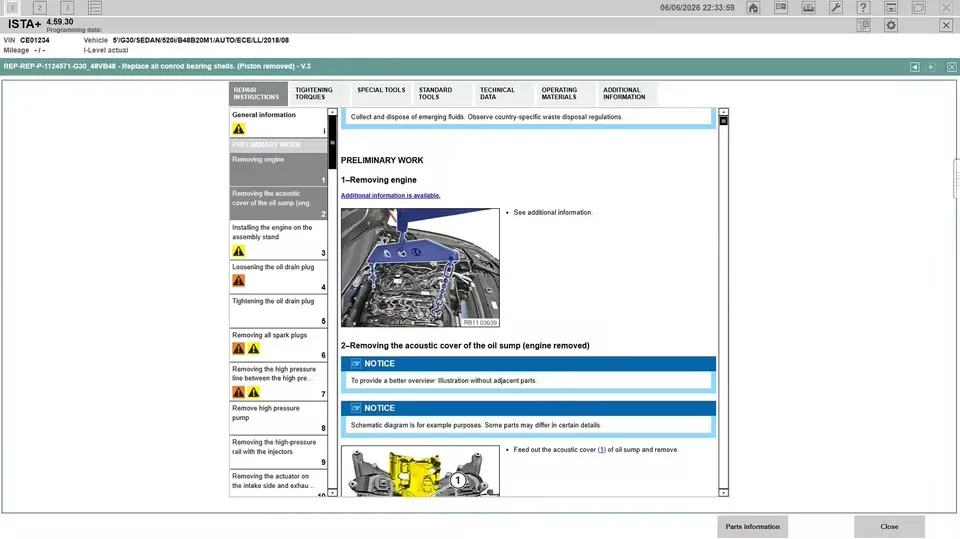Click orange hazard icon under high pressure line step
This screenshot has width=960, height=539.
coord(239,392)
